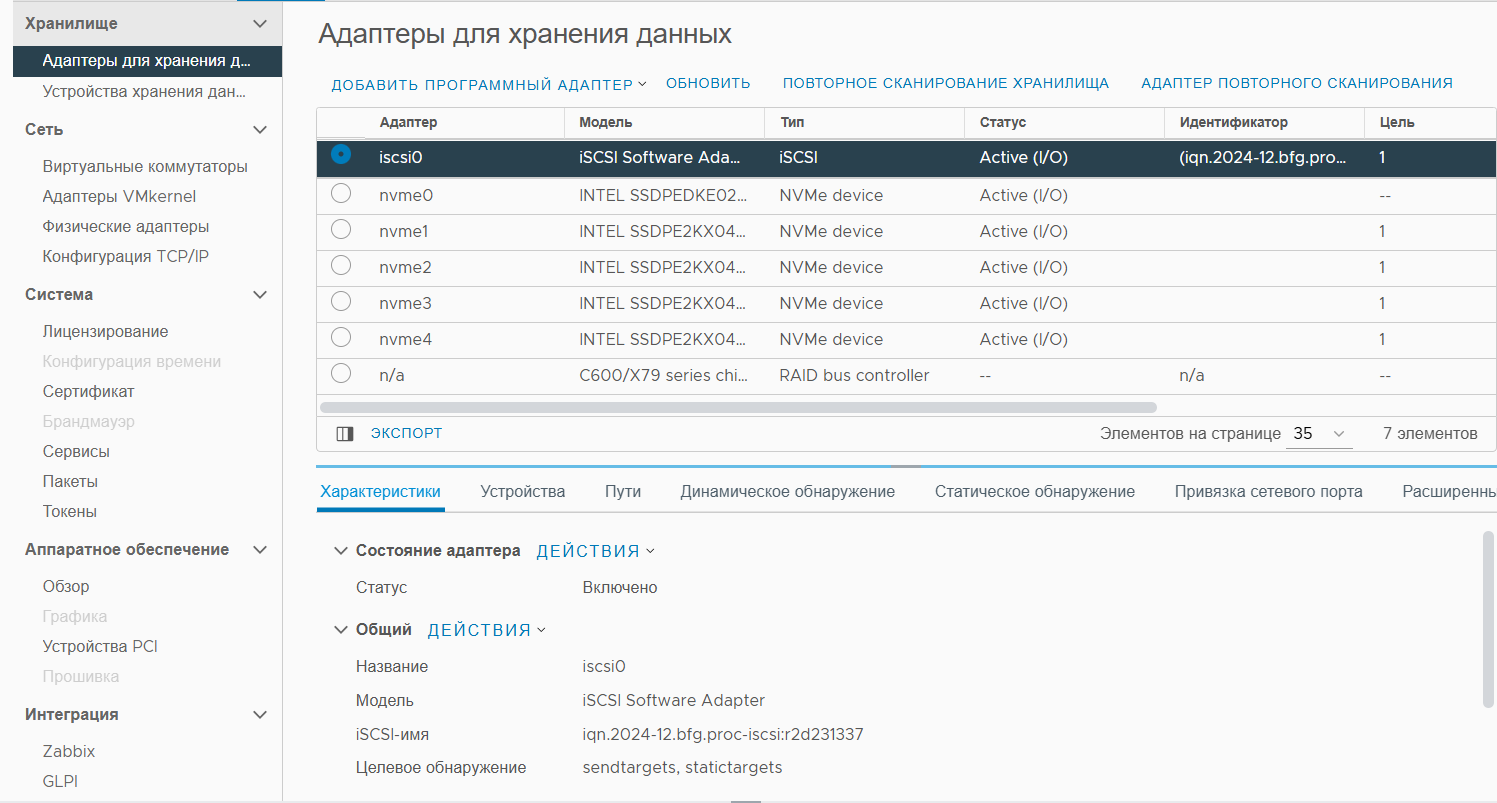This screenshot has height=803, width=1497.
Task: Open the Привязка сетевого порта tab
Action: point(1269,492)
